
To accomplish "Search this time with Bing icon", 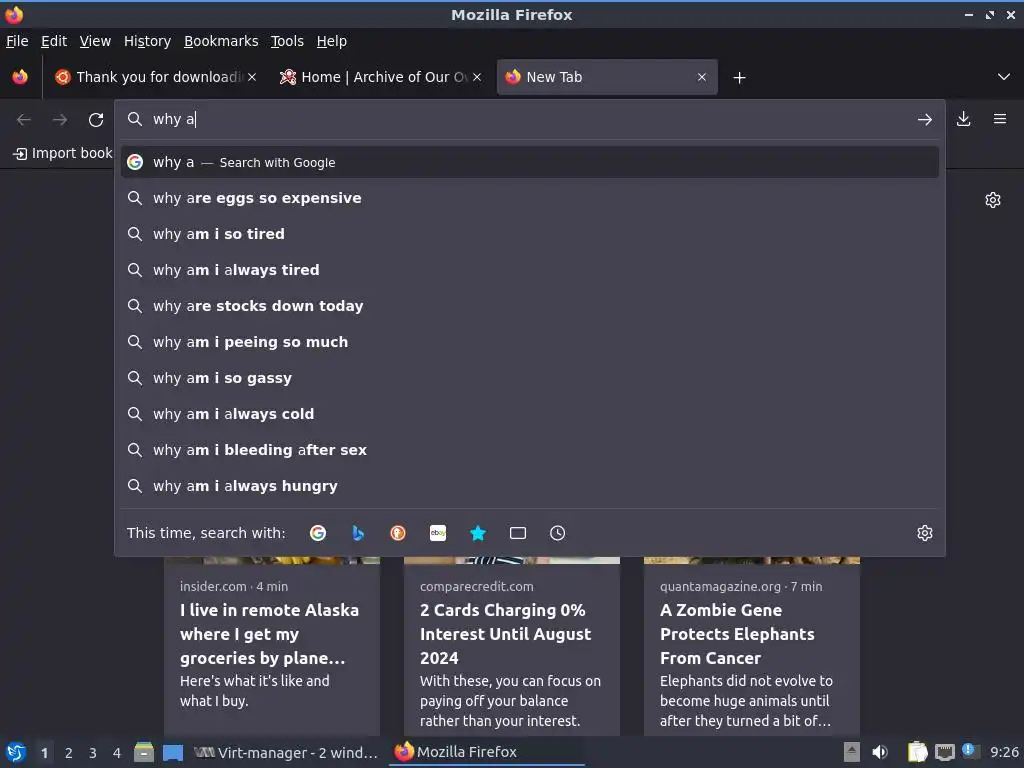I will pyautogui.click(x=358, y=533).
